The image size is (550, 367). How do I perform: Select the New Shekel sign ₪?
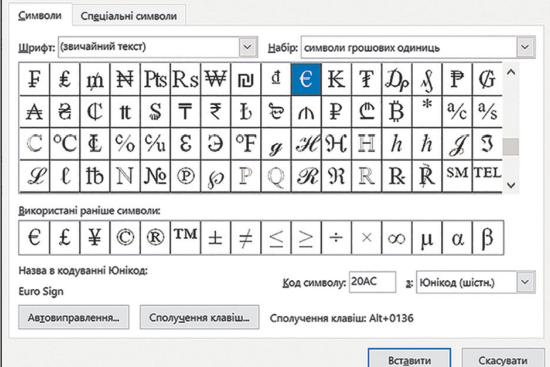246,79
